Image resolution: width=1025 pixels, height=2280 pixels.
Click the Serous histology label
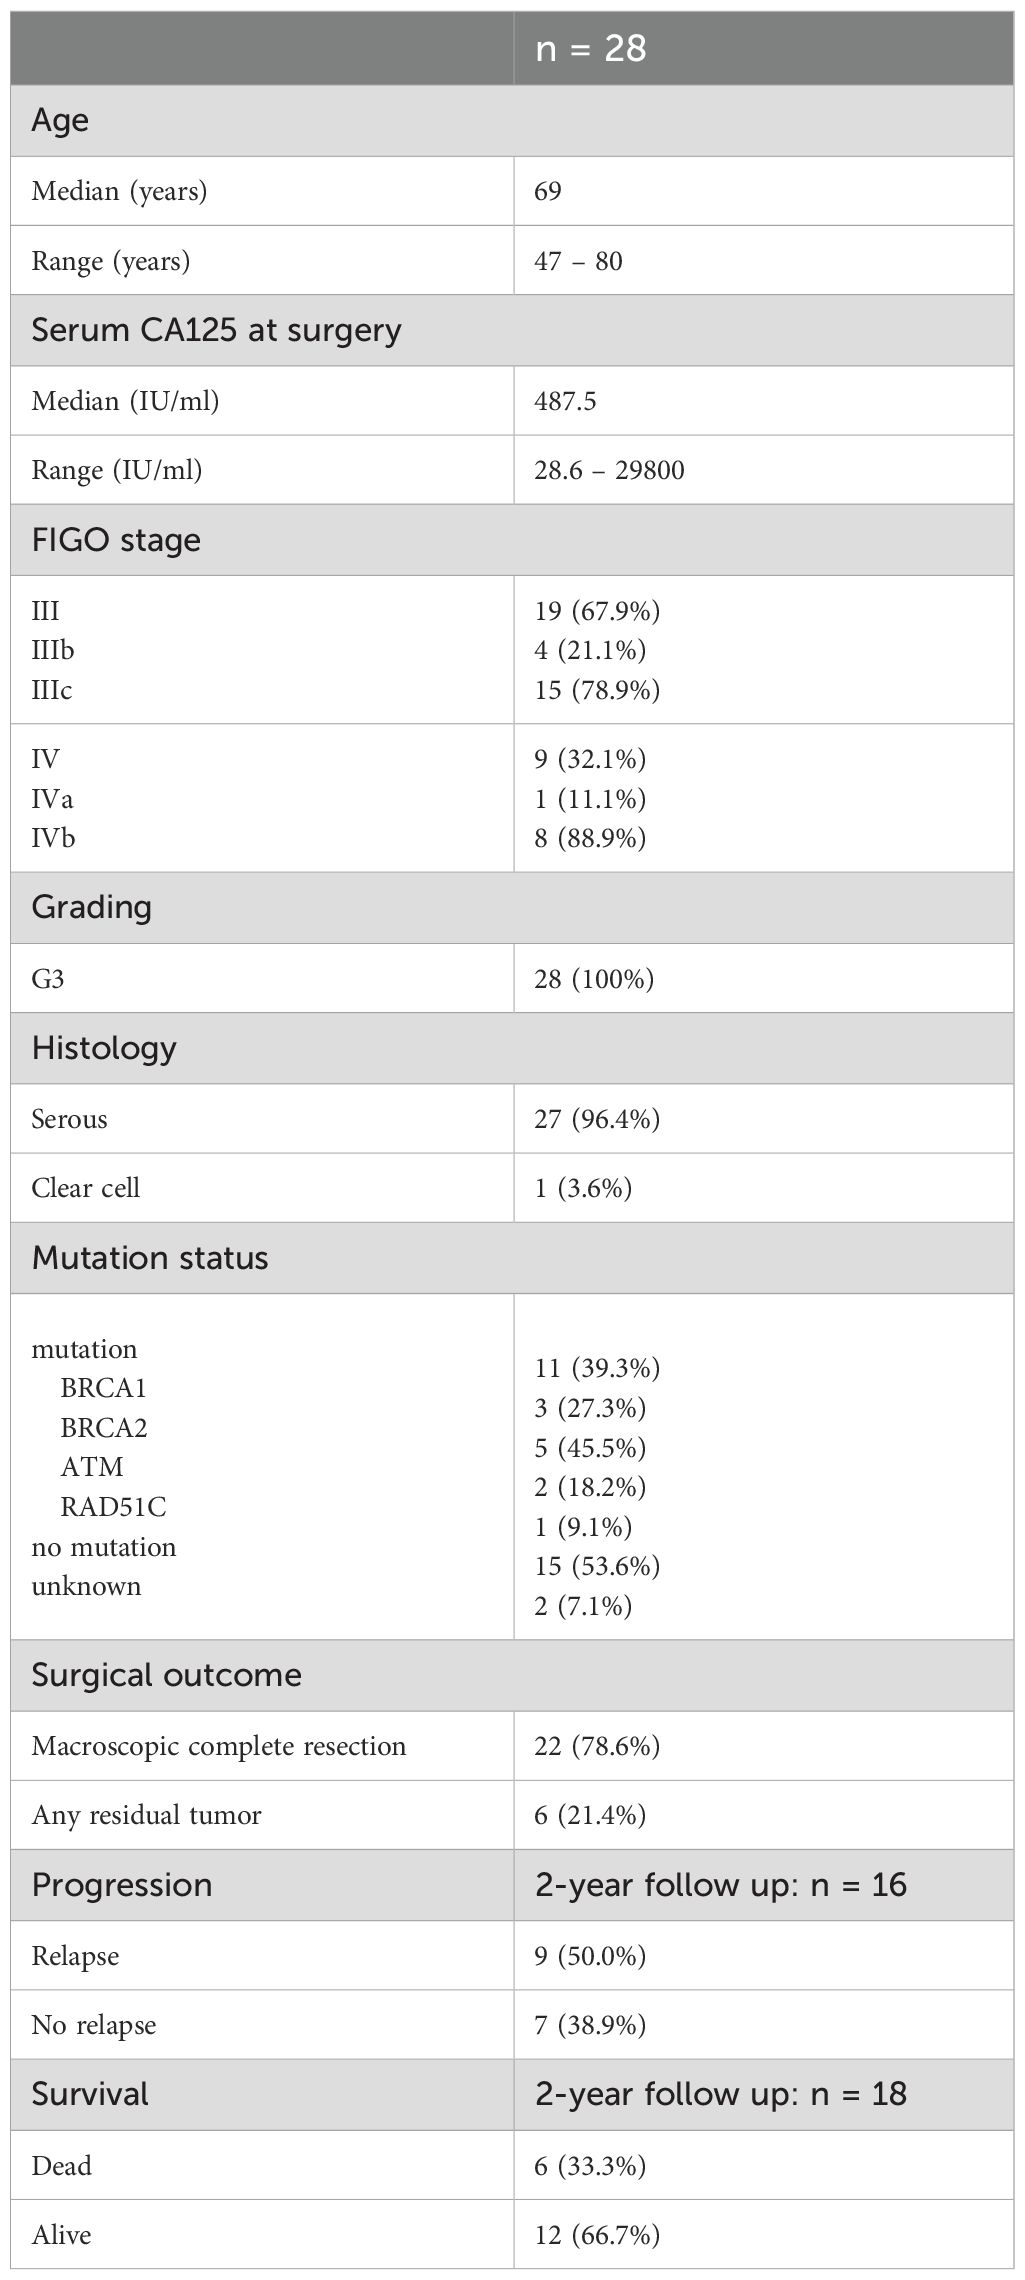69,1118
